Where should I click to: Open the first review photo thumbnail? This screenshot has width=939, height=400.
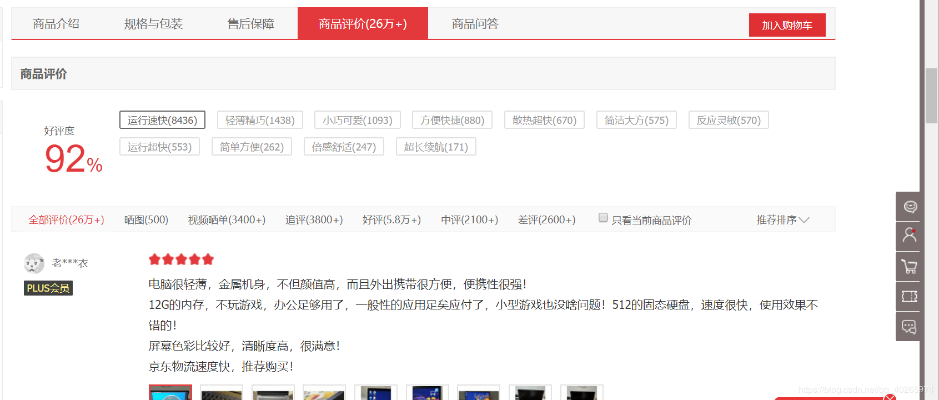point(170,393)
